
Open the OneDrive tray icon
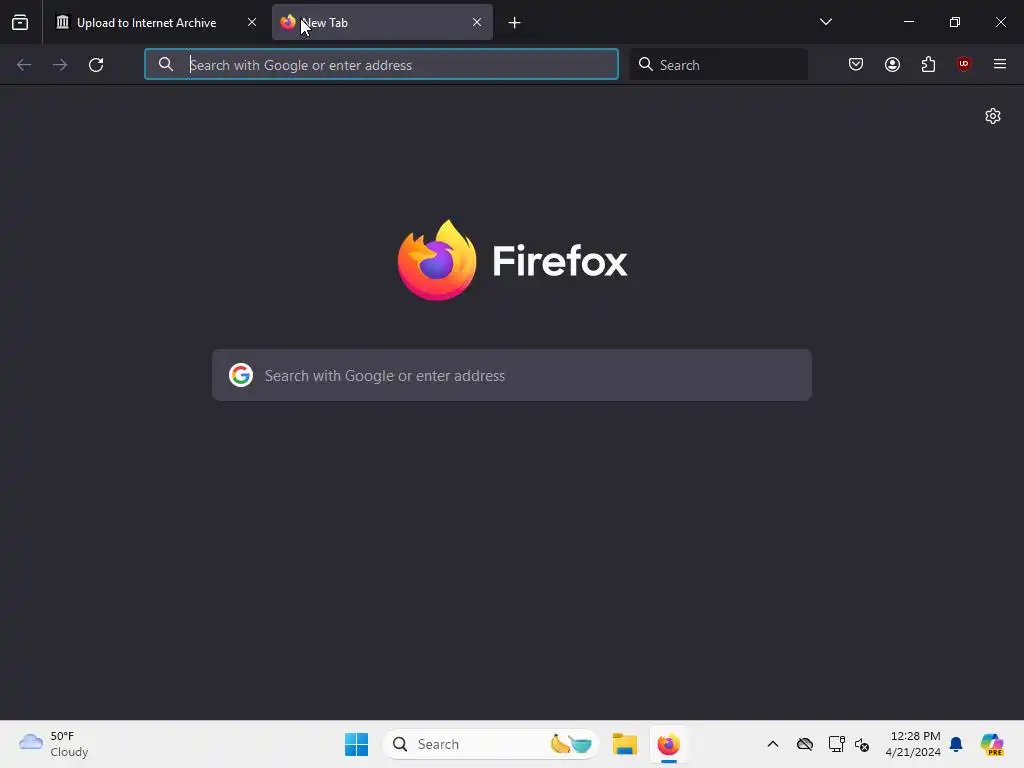click(x=805, y=744)
